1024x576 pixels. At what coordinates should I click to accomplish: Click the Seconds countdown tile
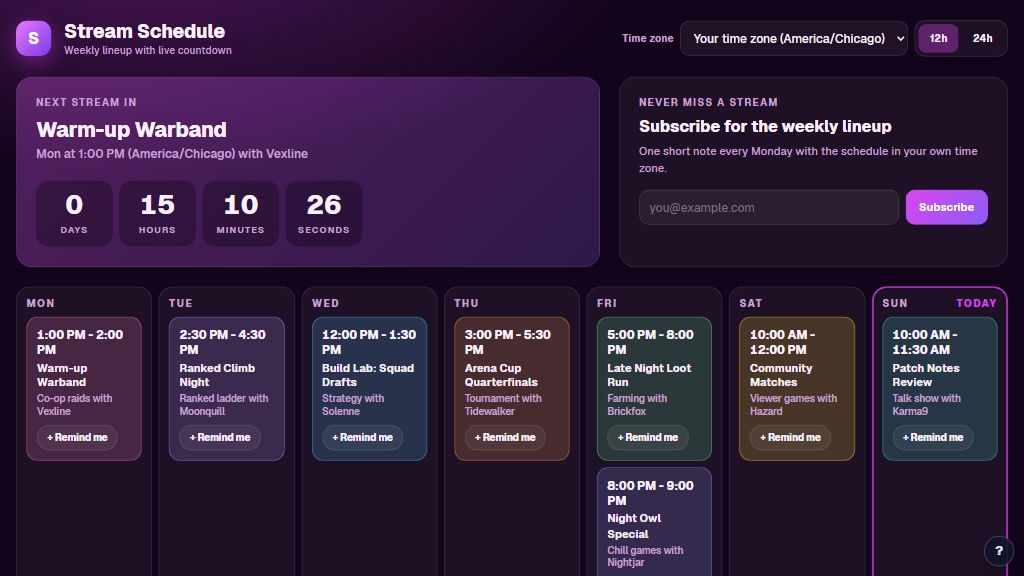click(324, 214)
